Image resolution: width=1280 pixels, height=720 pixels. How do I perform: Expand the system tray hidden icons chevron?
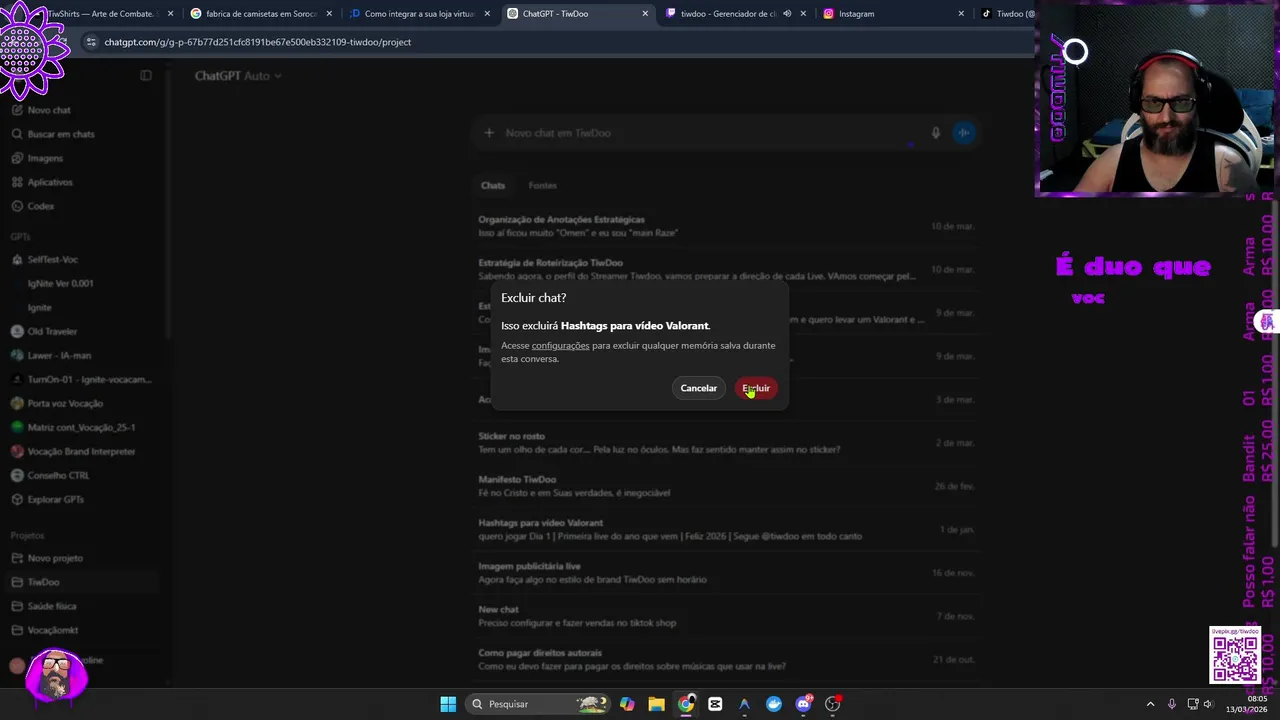(x=1150, y=704)
